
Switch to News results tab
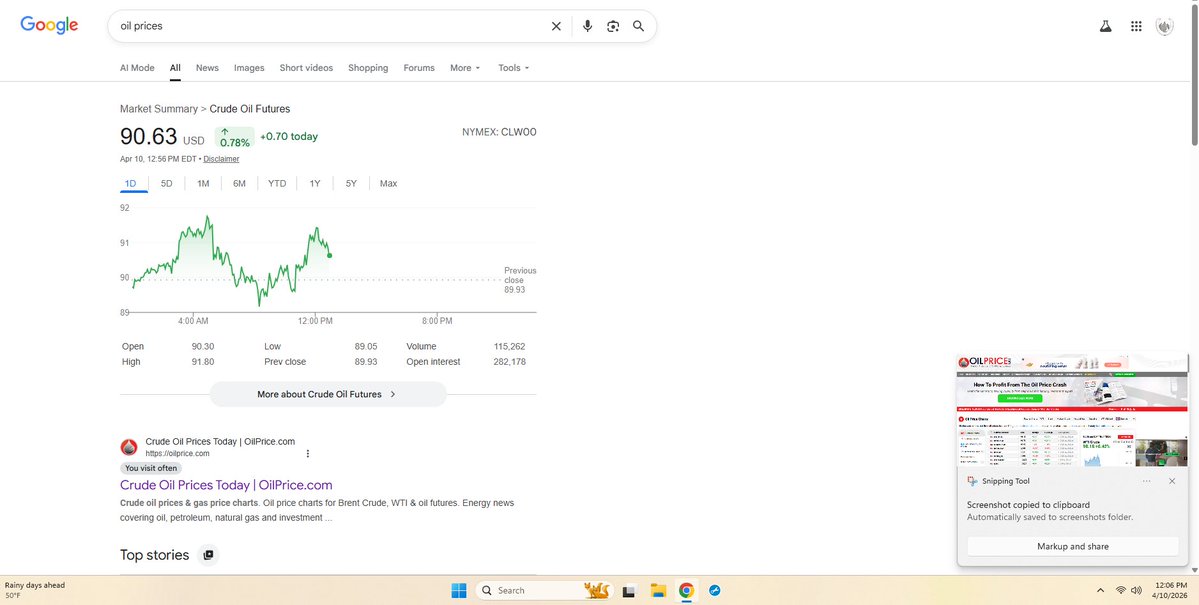click(x=207, y=68)
